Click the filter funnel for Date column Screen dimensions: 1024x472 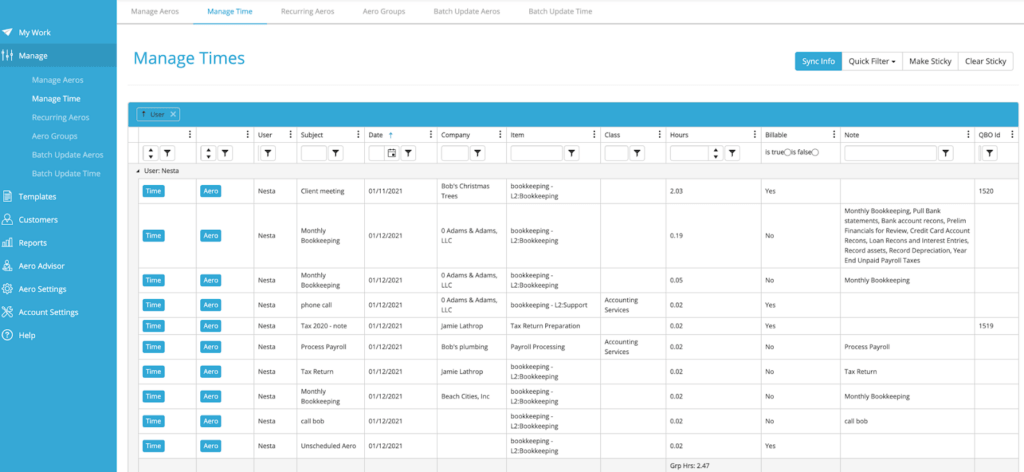(408, 153)
